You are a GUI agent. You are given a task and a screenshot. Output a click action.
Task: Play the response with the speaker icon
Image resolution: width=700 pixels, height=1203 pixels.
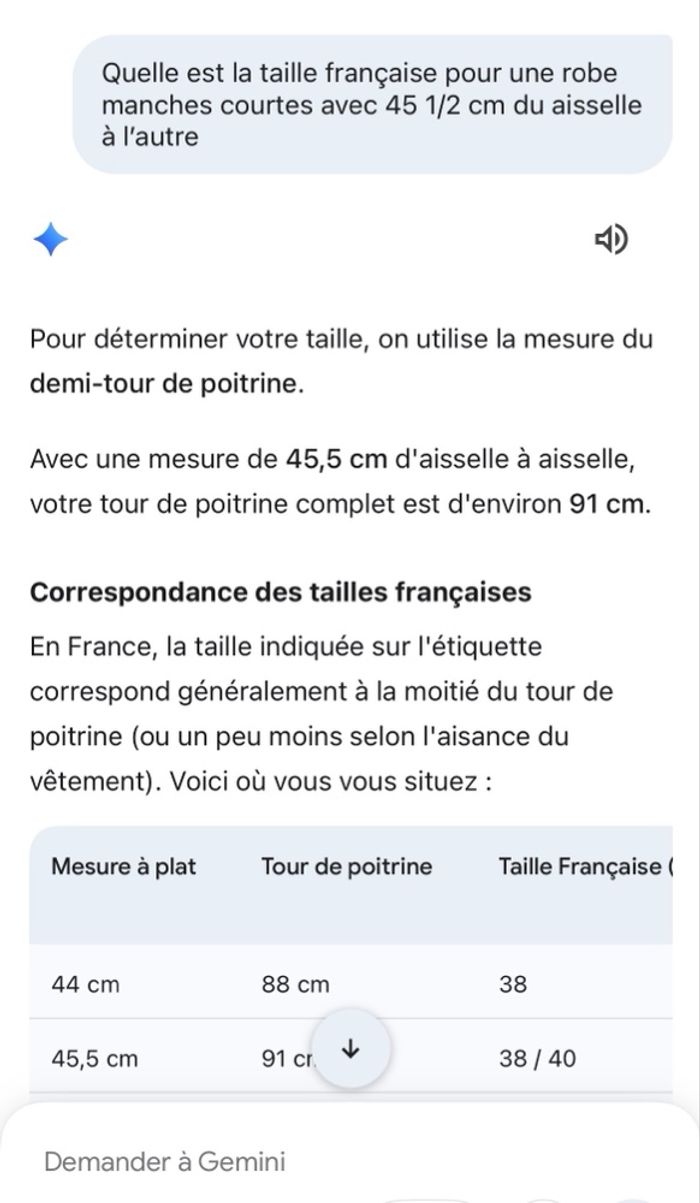pos(611,239)
